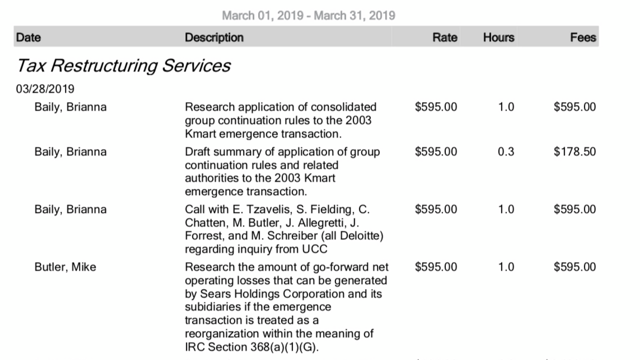640x360 pixels.
Task: Click the IRC Section 368(a)(1)(G) text
Action: pos(251,347)
